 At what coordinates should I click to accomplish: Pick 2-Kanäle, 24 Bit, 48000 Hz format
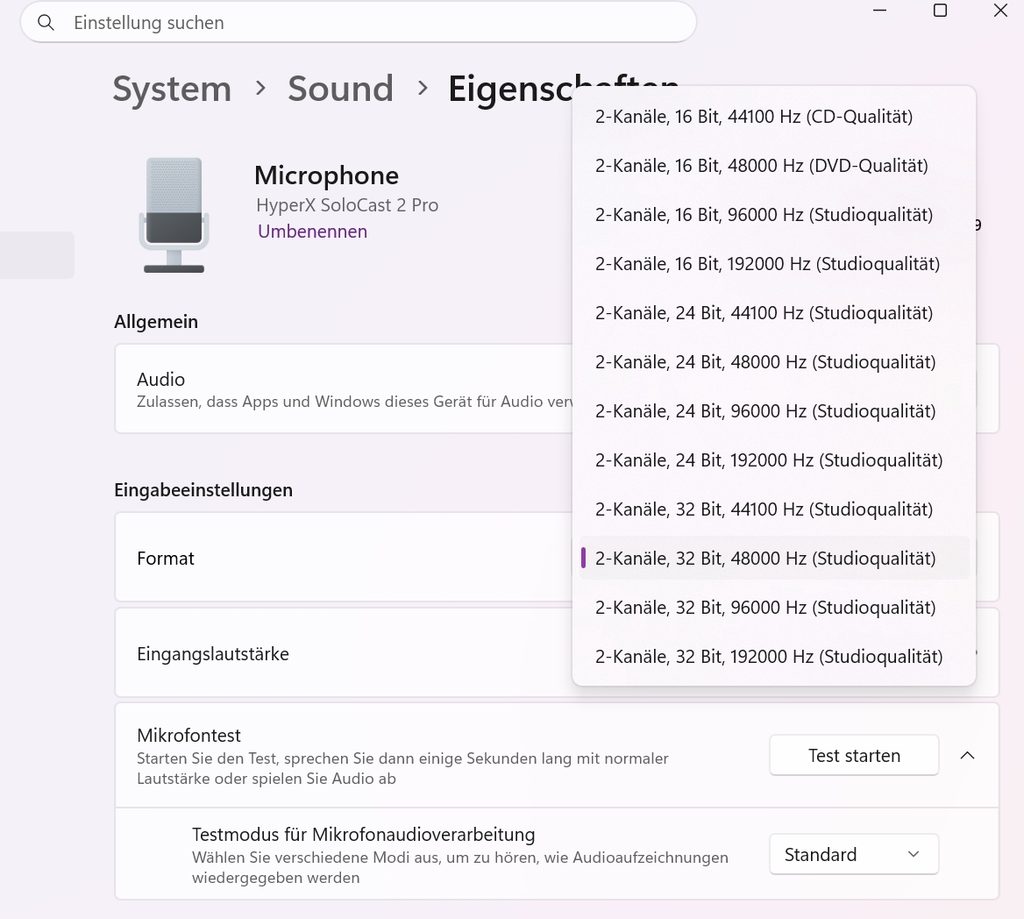pyautogui.click(x=774, y=362)
